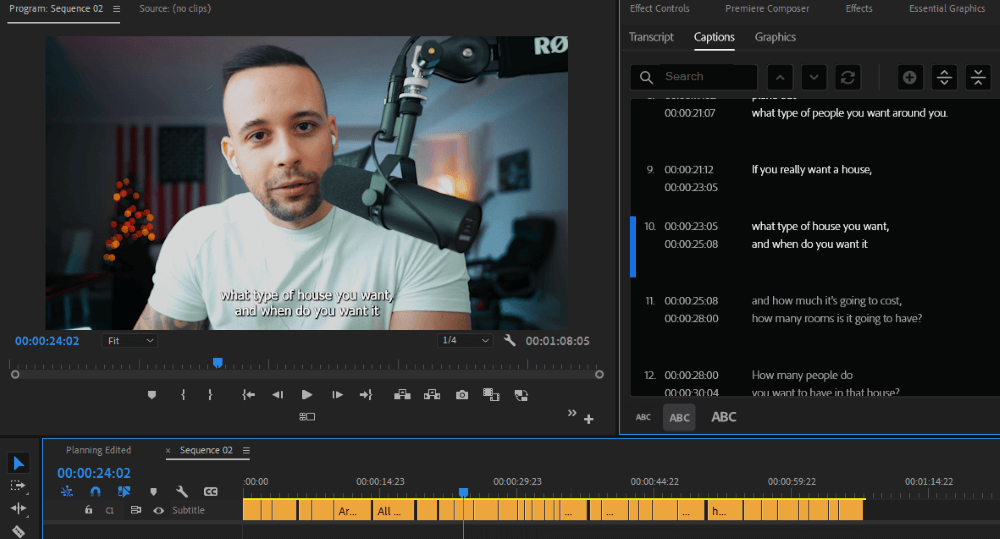Select the Selection tool arrow

click(18, 464)
